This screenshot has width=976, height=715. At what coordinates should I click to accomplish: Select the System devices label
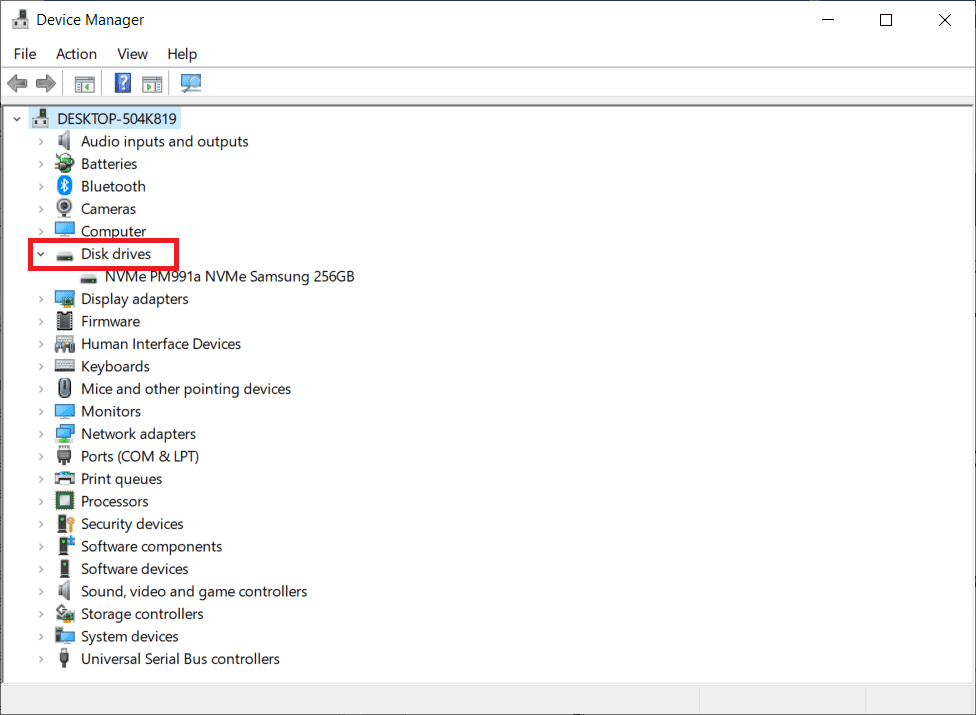[129, 636]
